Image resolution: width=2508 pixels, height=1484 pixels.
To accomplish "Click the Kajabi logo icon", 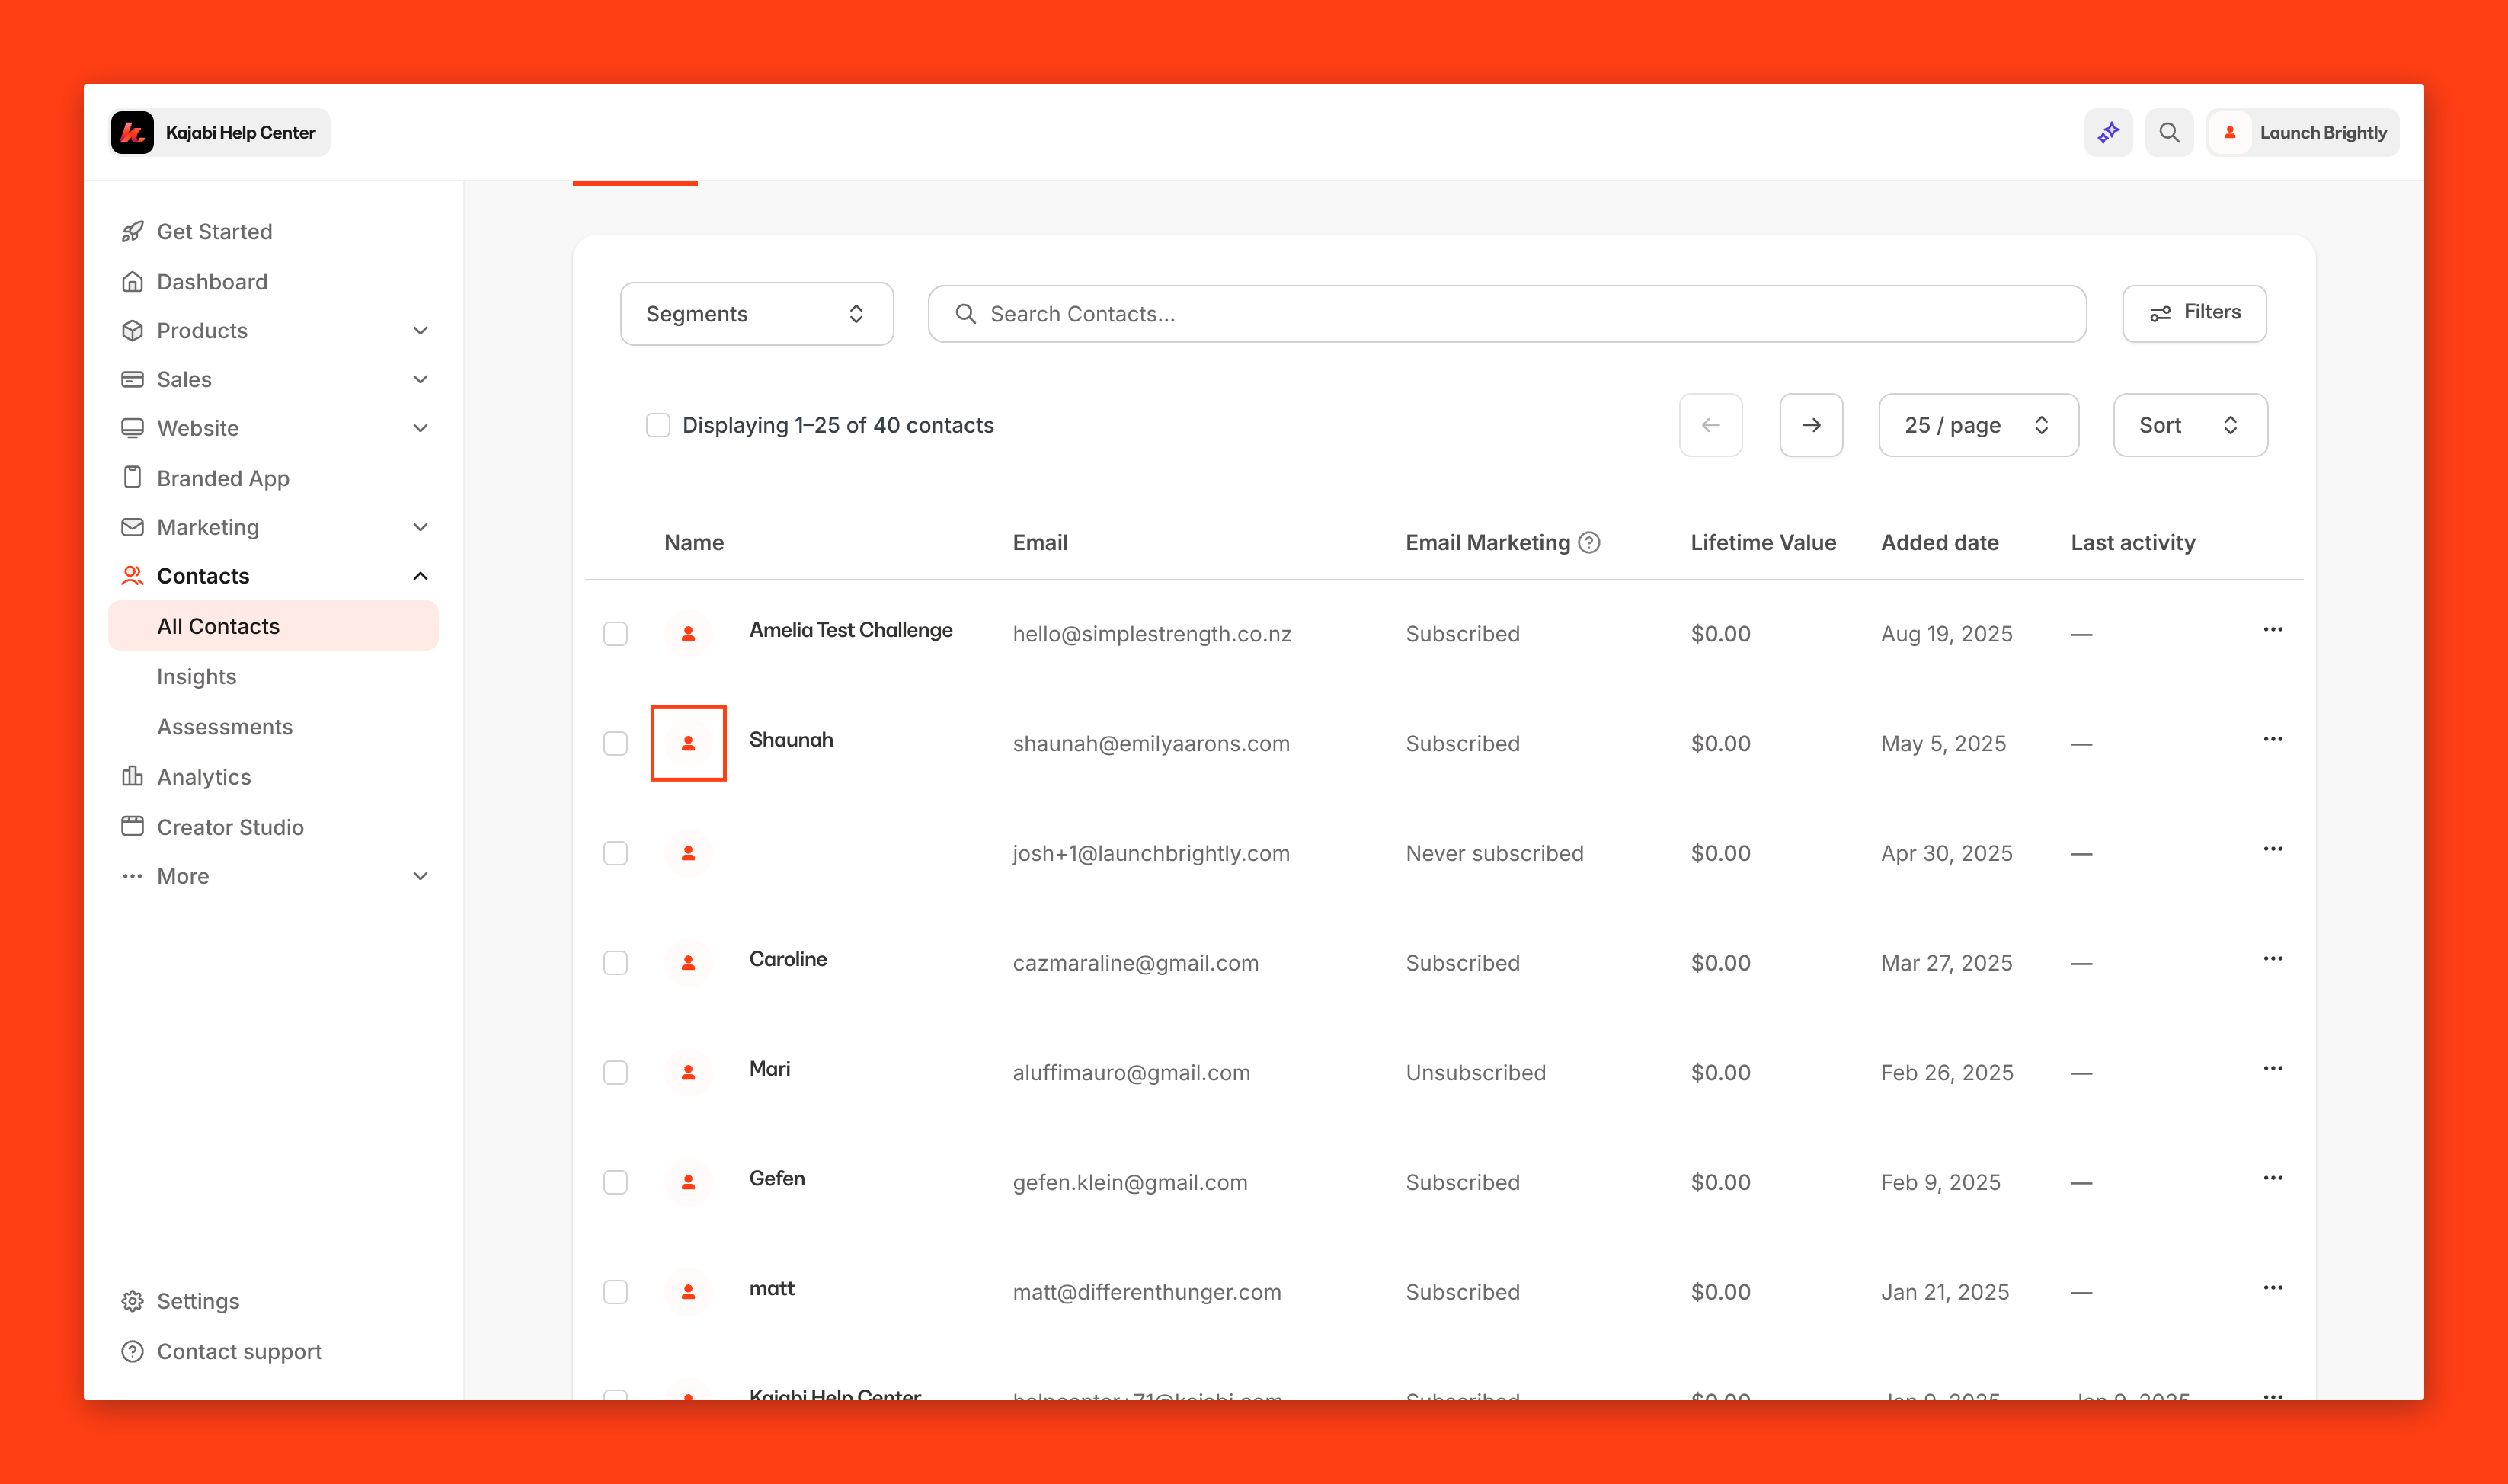I will click(133, 133).
